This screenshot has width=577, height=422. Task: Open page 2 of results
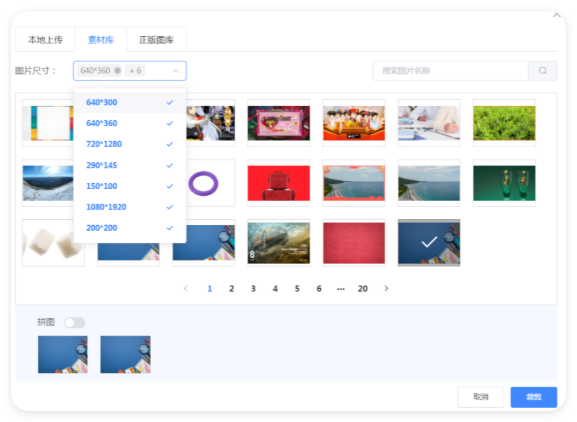click(231, 288)
